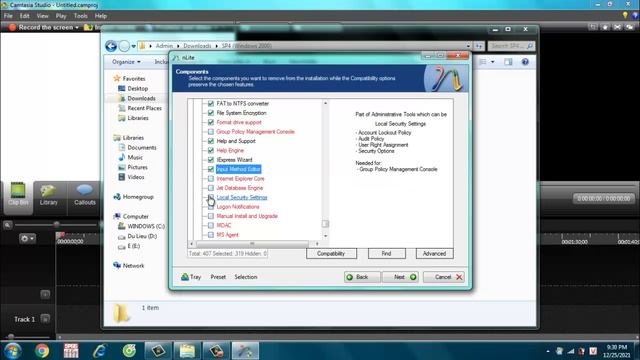Open Organize dropdown in Explorer
The width and height of the screenshot is (640, 360).
126,62
